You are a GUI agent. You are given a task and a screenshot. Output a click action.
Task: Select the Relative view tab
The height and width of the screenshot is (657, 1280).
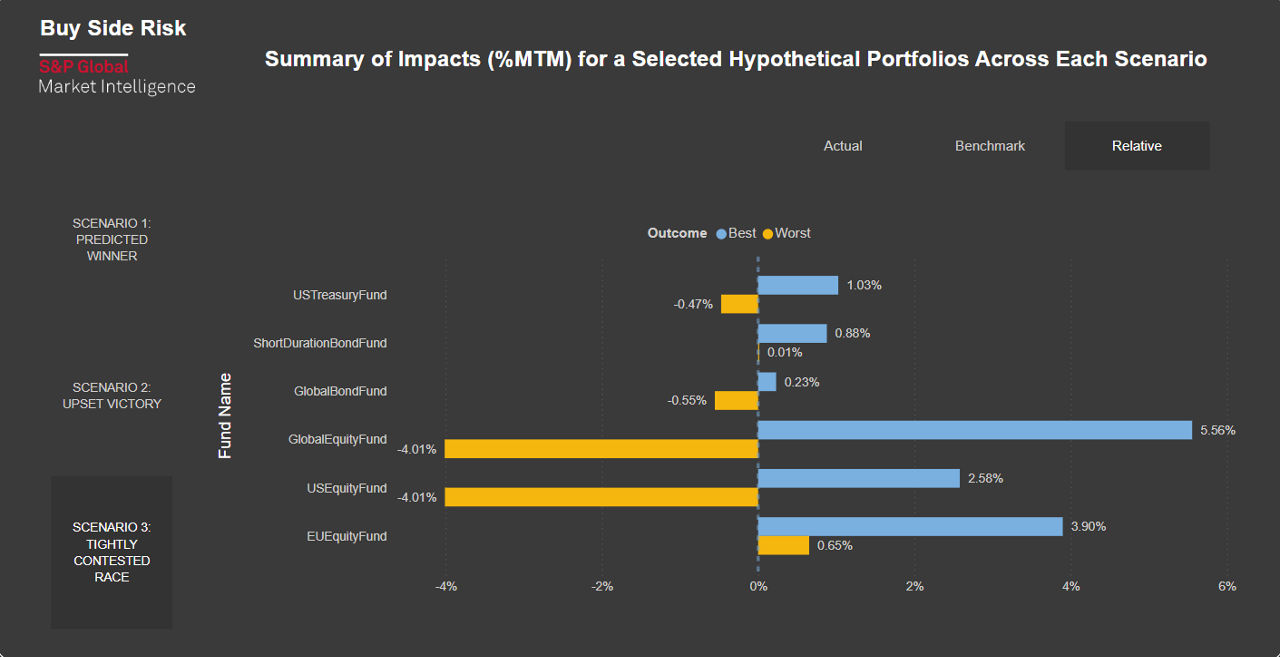click(1137, 146)
